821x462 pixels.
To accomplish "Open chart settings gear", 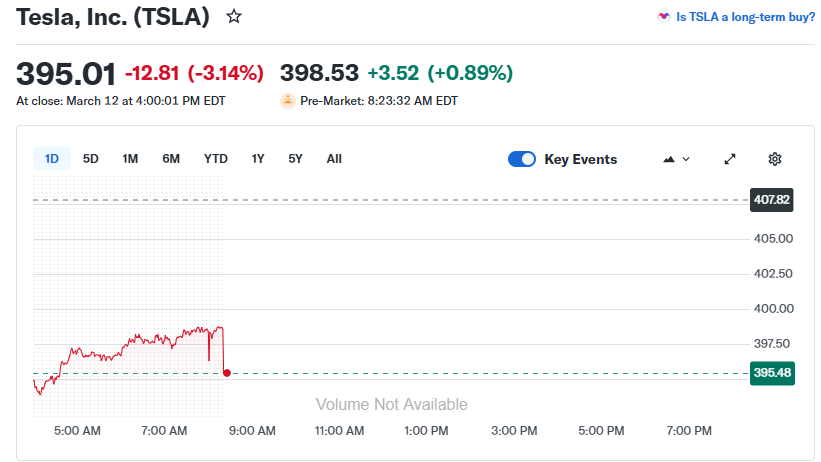I will [774, 159].
